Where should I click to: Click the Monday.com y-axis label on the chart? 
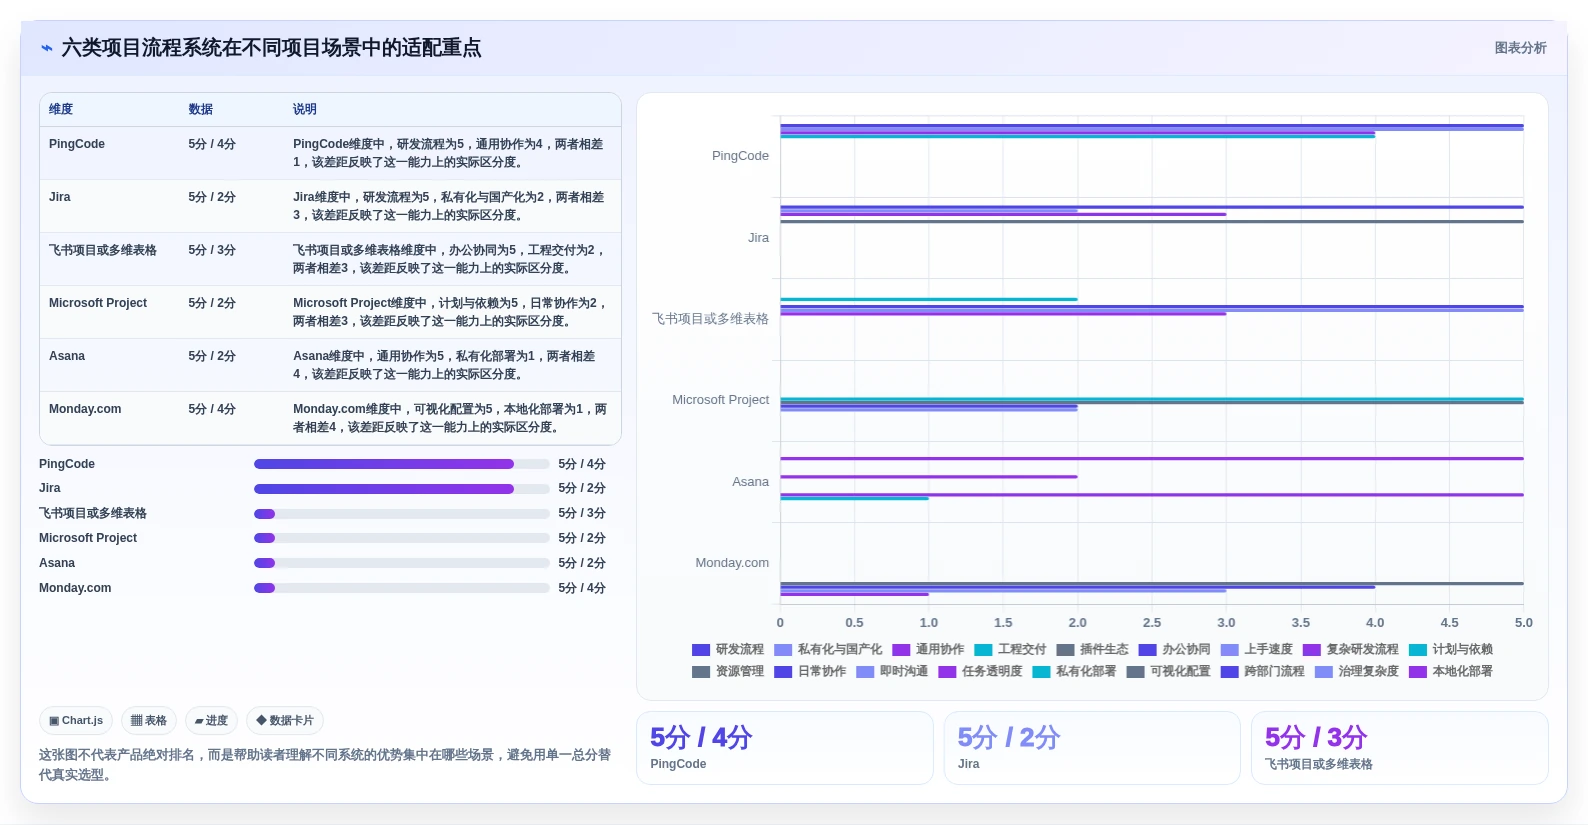[732, 563]
